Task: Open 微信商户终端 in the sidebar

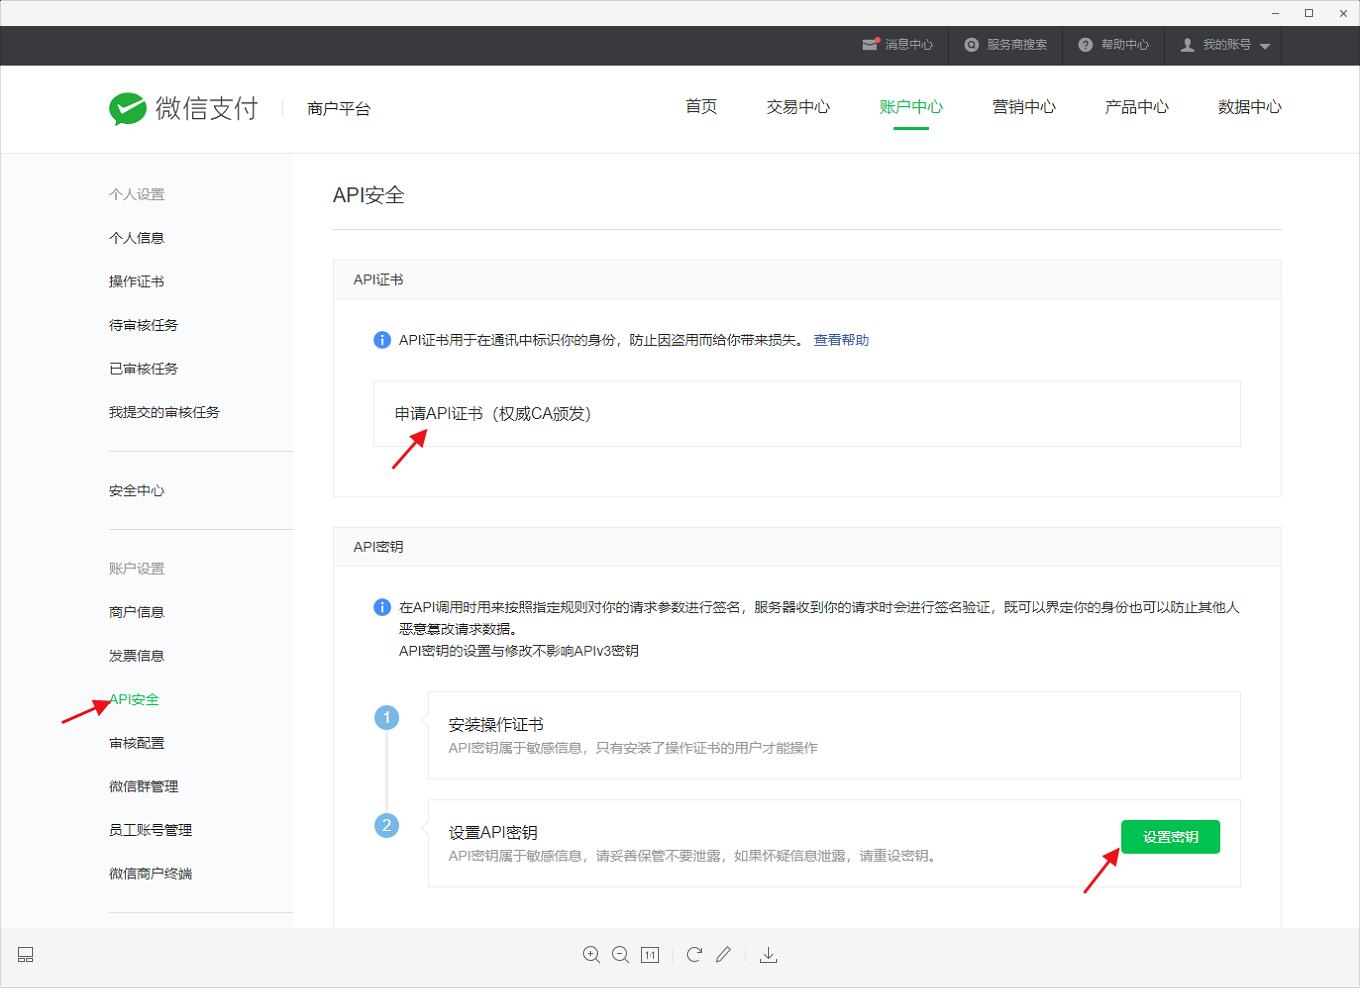Action: pyautogui.click(x=151, y=874)
